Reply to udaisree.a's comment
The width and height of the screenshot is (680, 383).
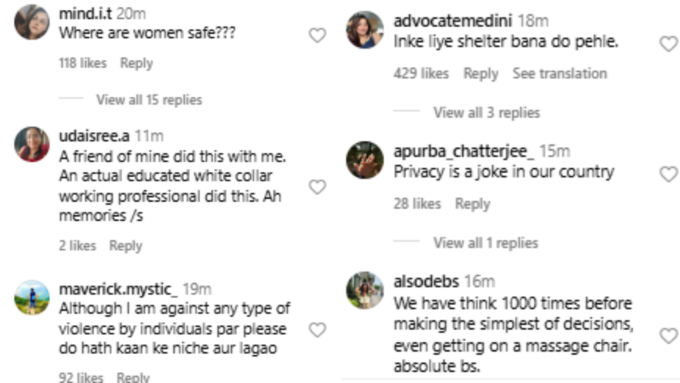(x=126, y=246)
